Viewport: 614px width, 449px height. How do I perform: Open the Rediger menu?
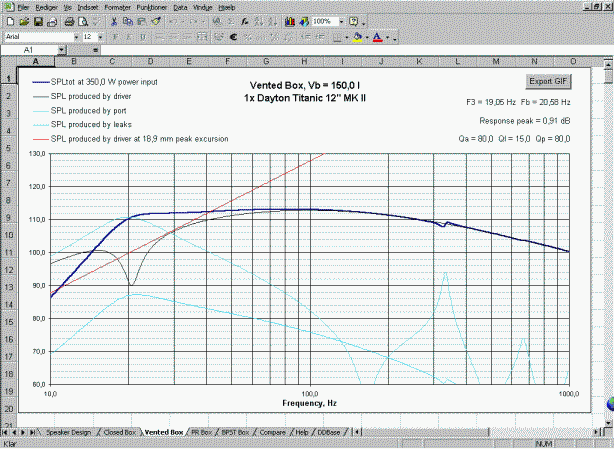coord(46,7)
